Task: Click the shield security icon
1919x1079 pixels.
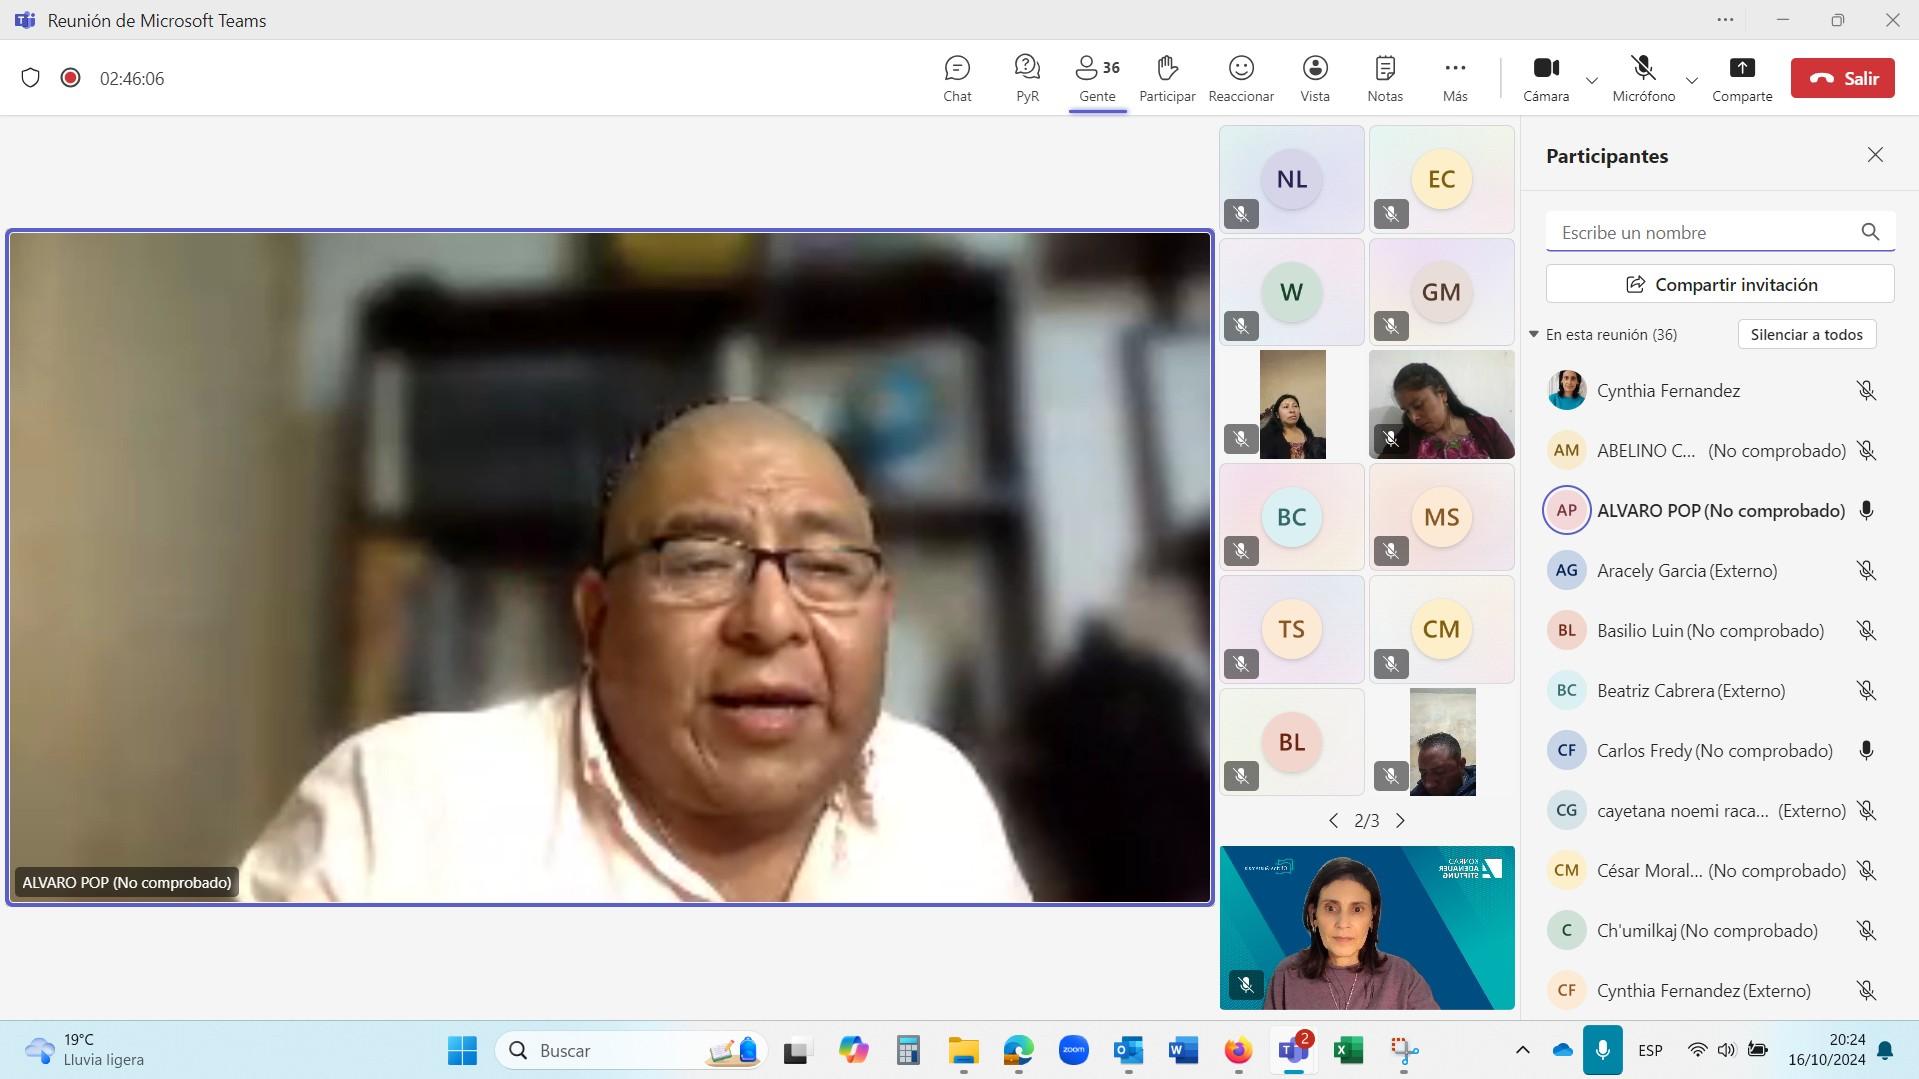Action: click(30, 78)
